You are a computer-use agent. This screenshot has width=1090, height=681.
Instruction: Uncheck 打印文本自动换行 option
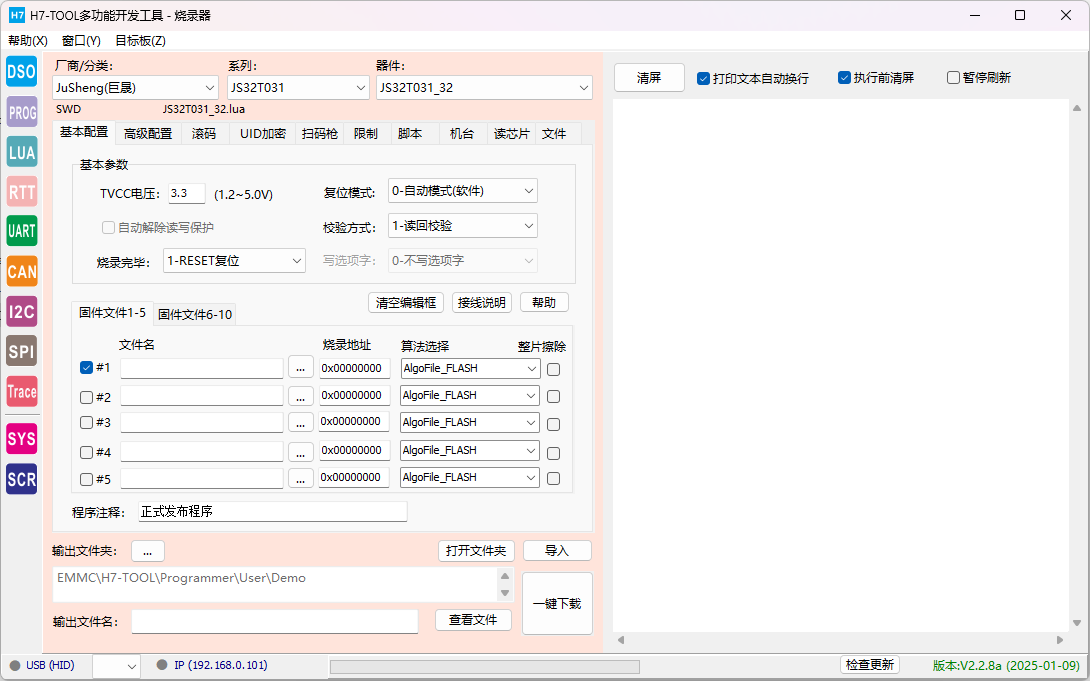click(x=704, y=78)
